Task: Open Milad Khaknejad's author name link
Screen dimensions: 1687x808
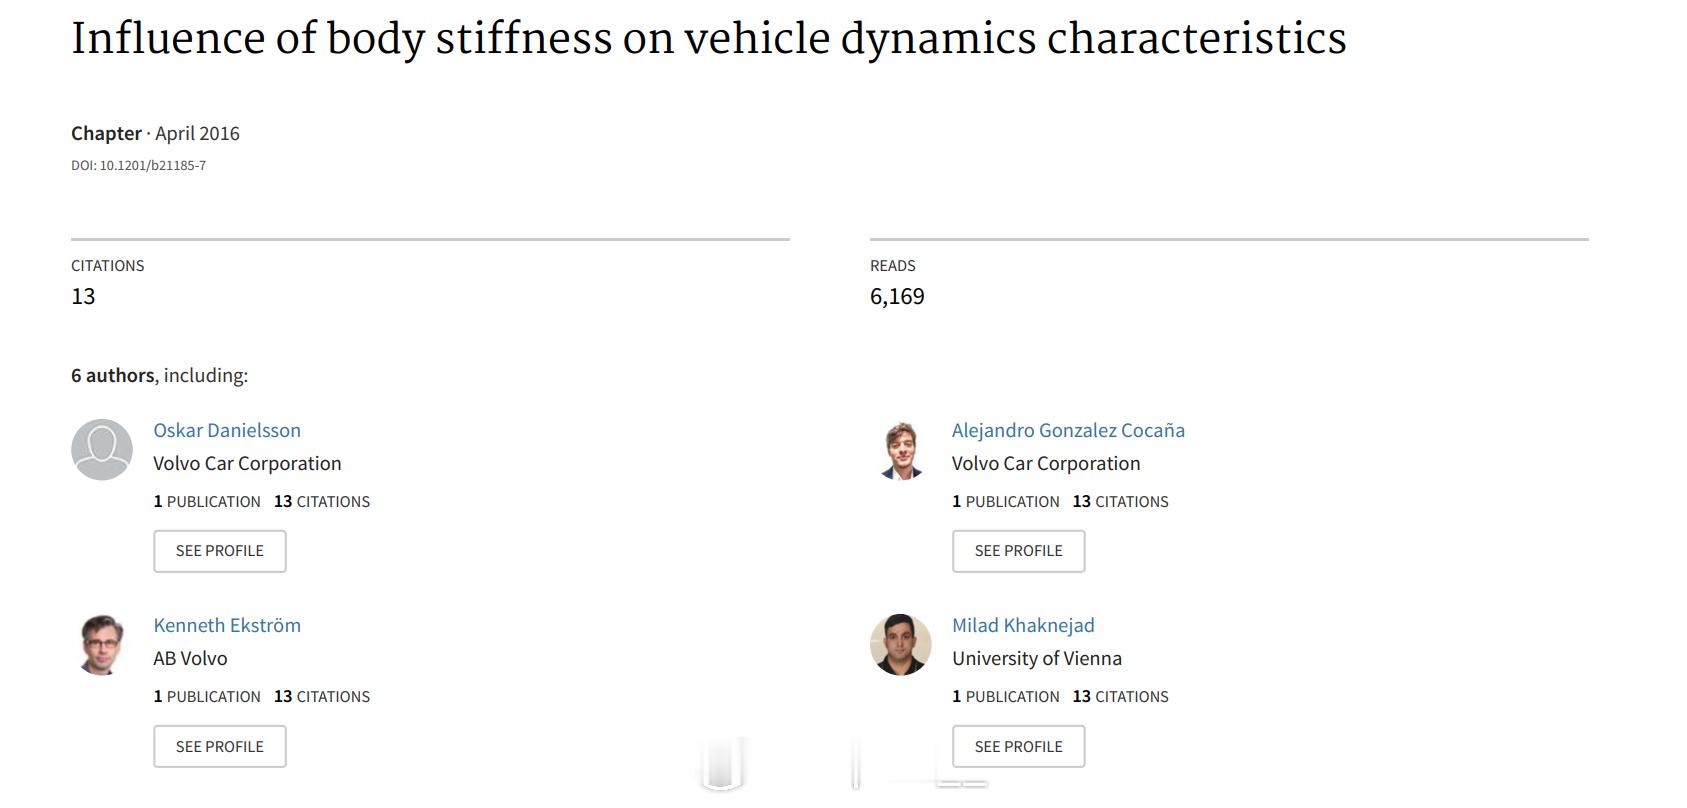Action: click(1023, 625)
